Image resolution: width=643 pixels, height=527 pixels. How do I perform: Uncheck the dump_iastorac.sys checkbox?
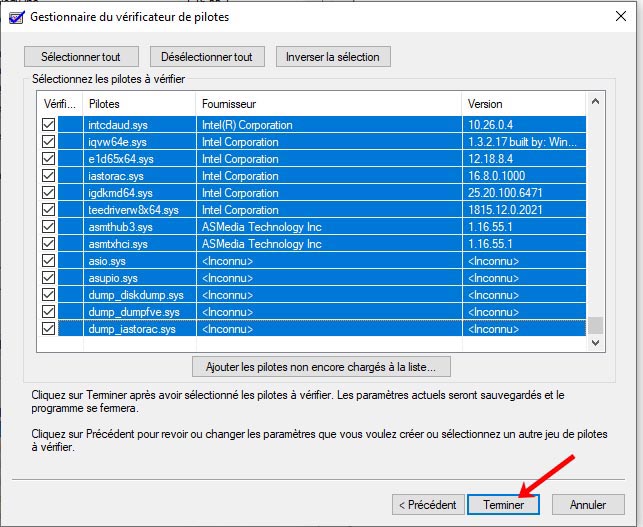pyautogui.click(x=48, y=329)
